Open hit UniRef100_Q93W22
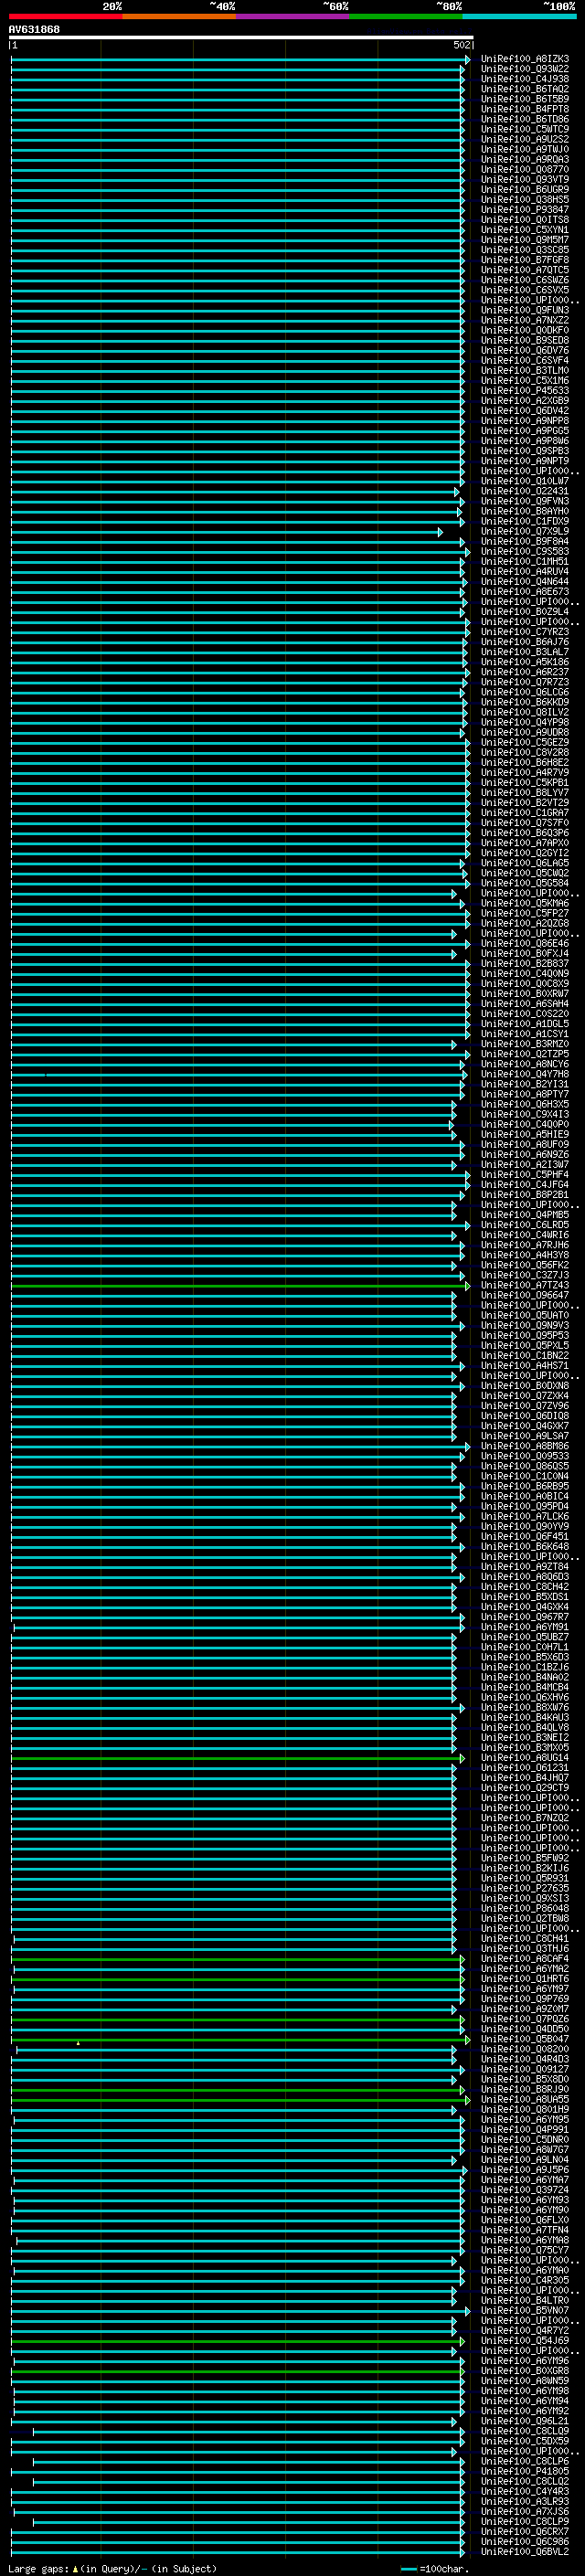This screenshot has height=2576, width=585. [524, 69]
